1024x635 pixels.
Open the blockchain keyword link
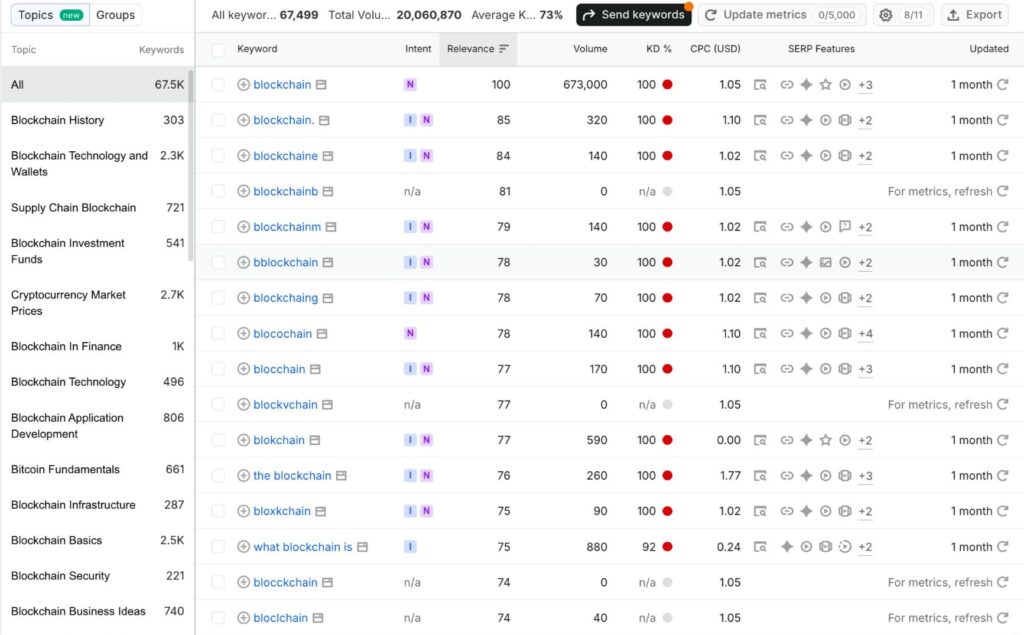tap(282, 84)
